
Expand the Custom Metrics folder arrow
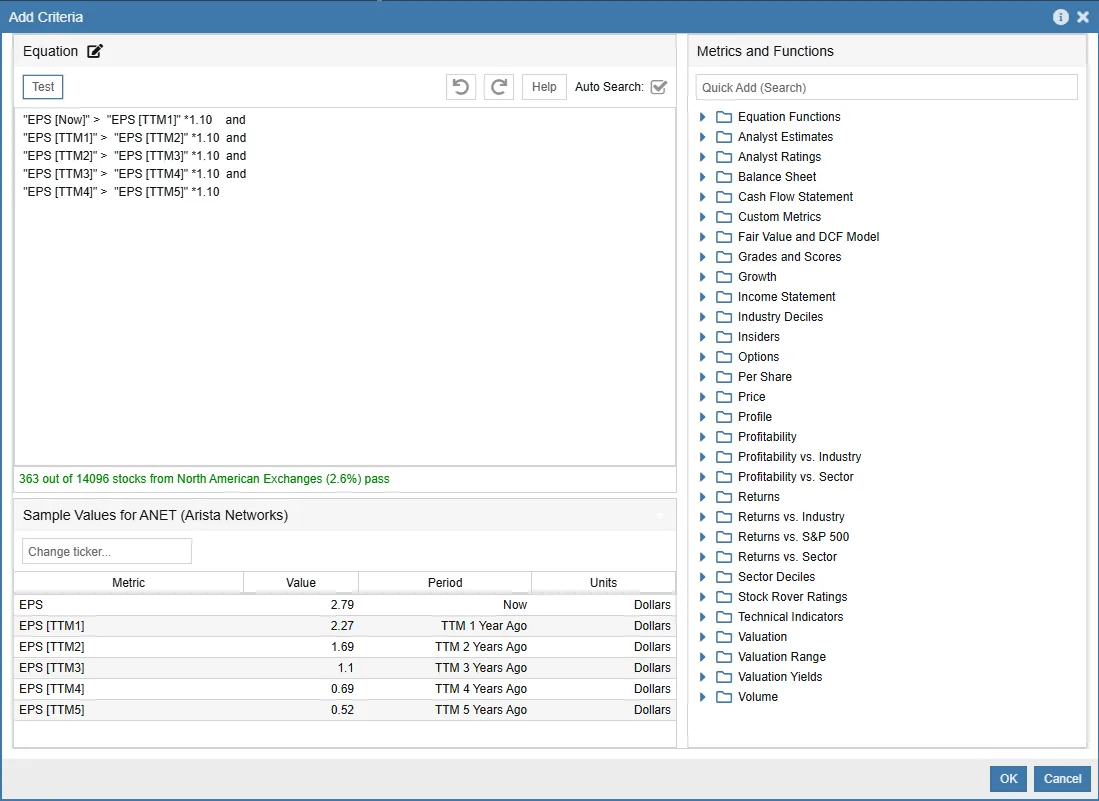(702, 217)
